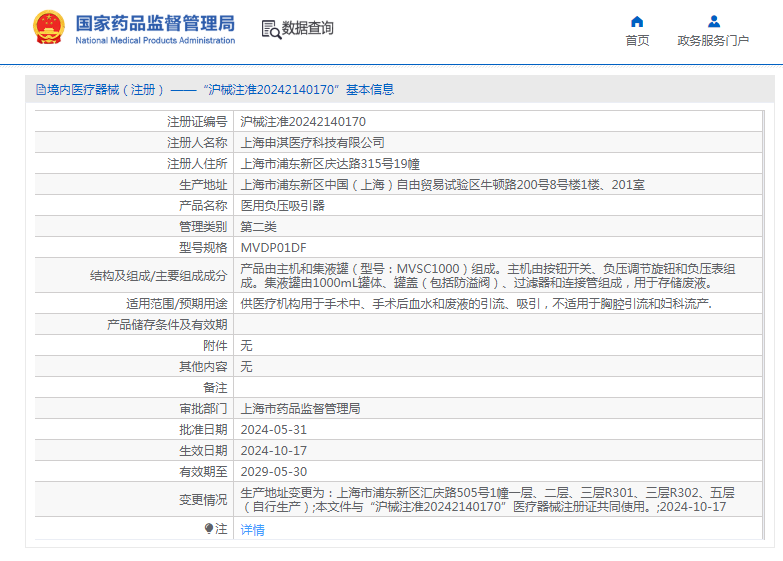Open the 首页 home link
The image size is (783, 561).
pyautogui.click(x=637, y=40)
